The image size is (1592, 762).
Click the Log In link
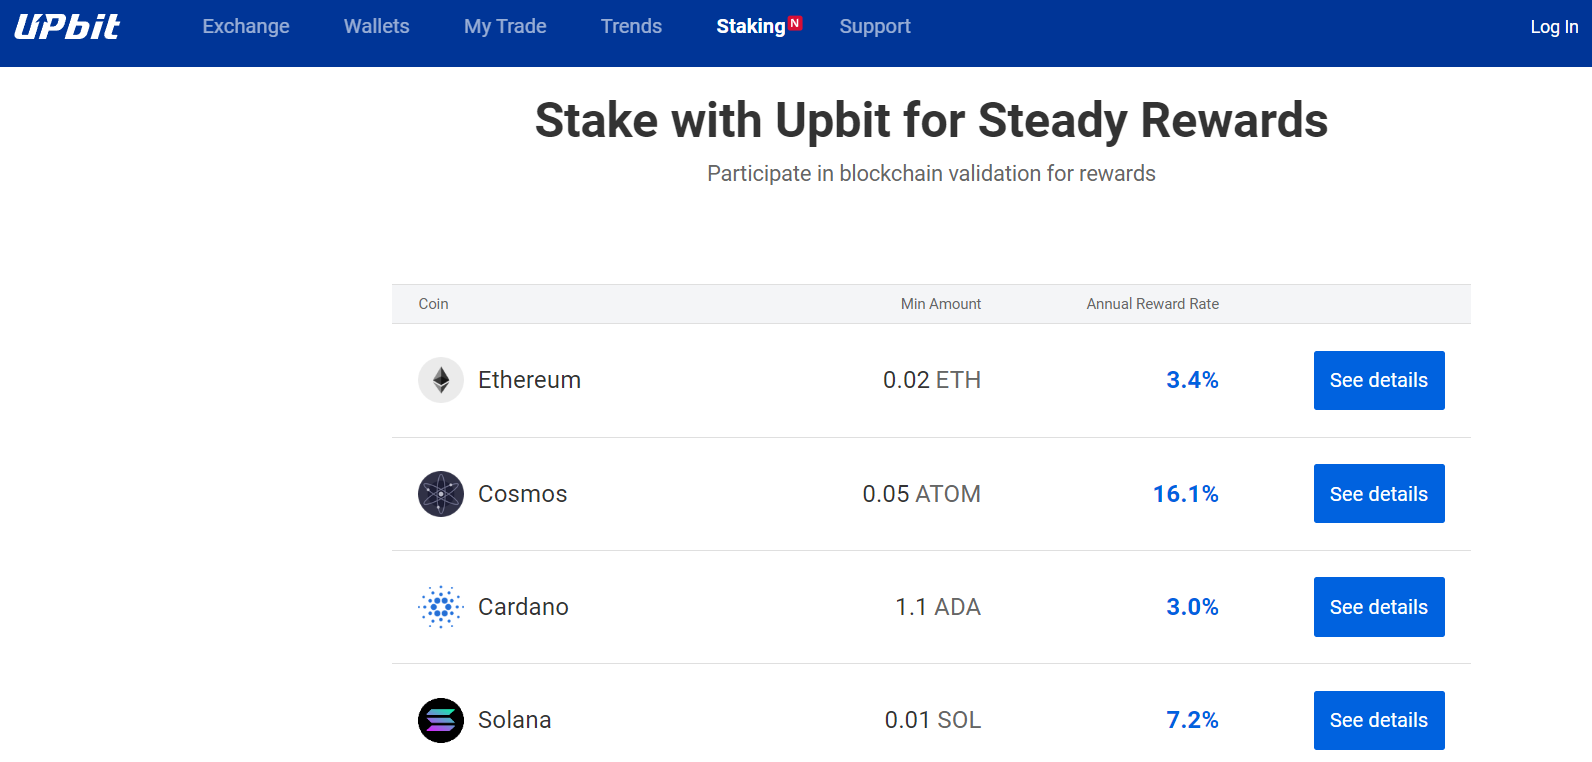[x=1554, y=27]
